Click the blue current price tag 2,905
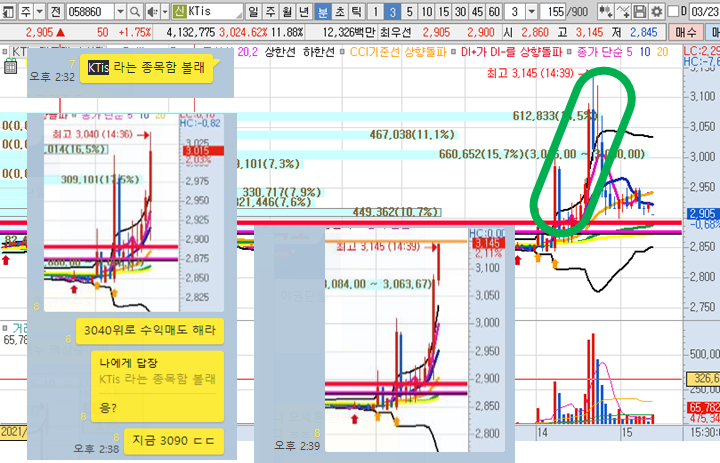The image size is (720, 463). (x=703, y=214)
